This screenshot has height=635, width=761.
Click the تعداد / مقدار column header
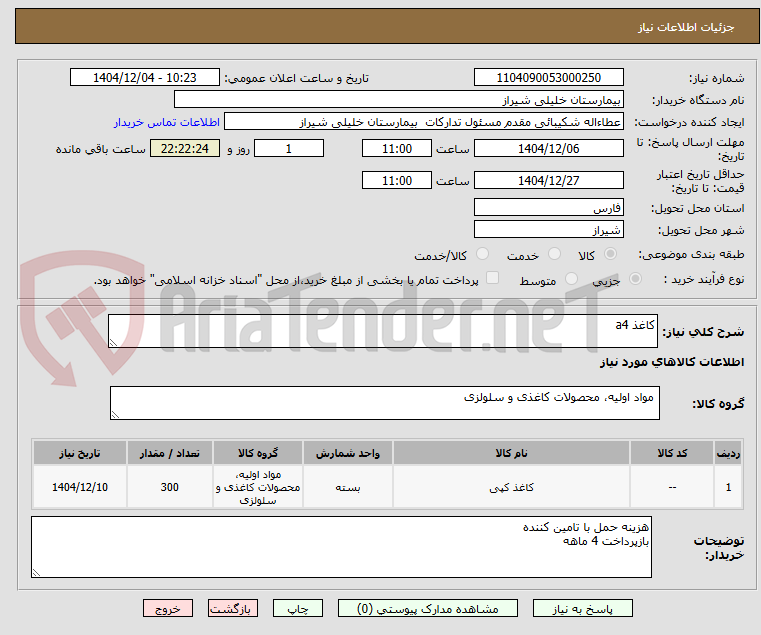pyautogui.click(x=169, y=453)
